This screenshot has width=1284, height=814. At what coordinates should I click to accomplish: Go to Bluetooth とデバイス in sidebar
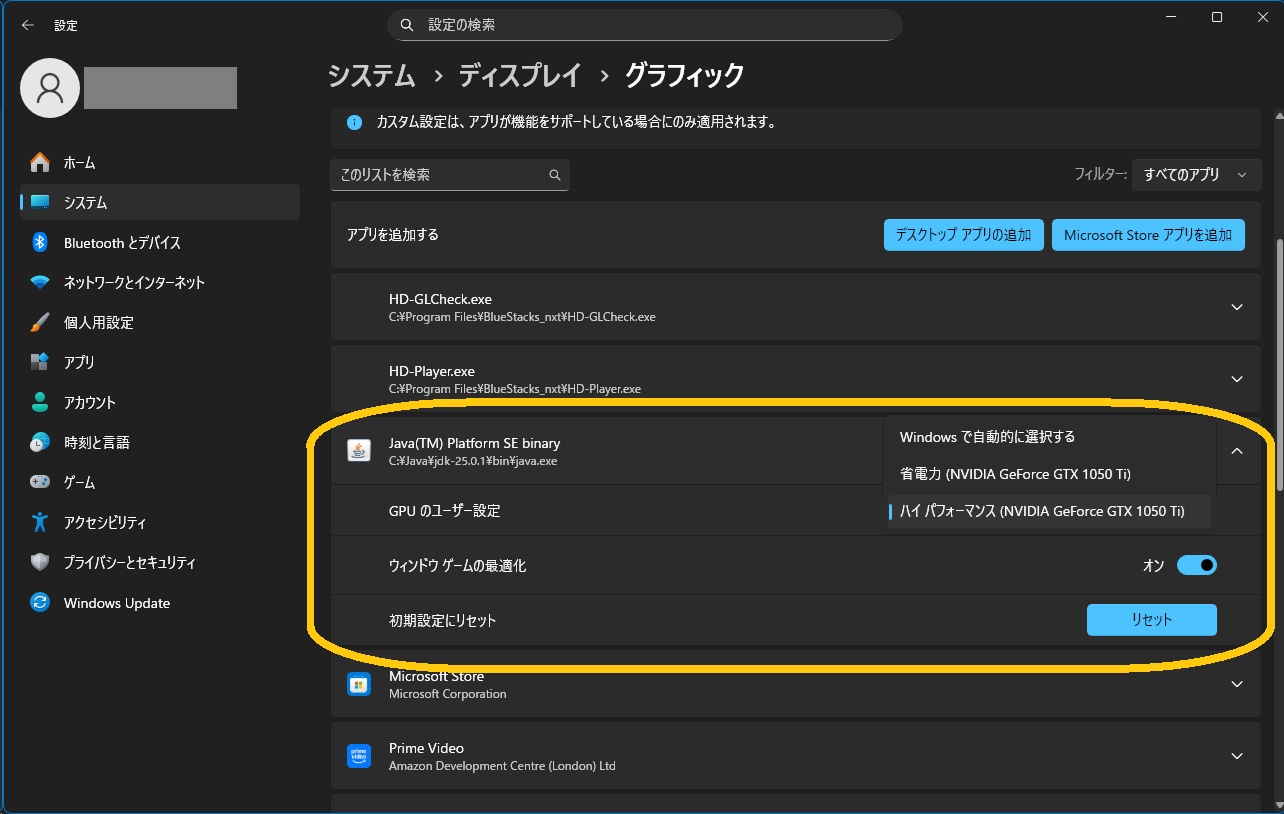(x=121, y=243)
